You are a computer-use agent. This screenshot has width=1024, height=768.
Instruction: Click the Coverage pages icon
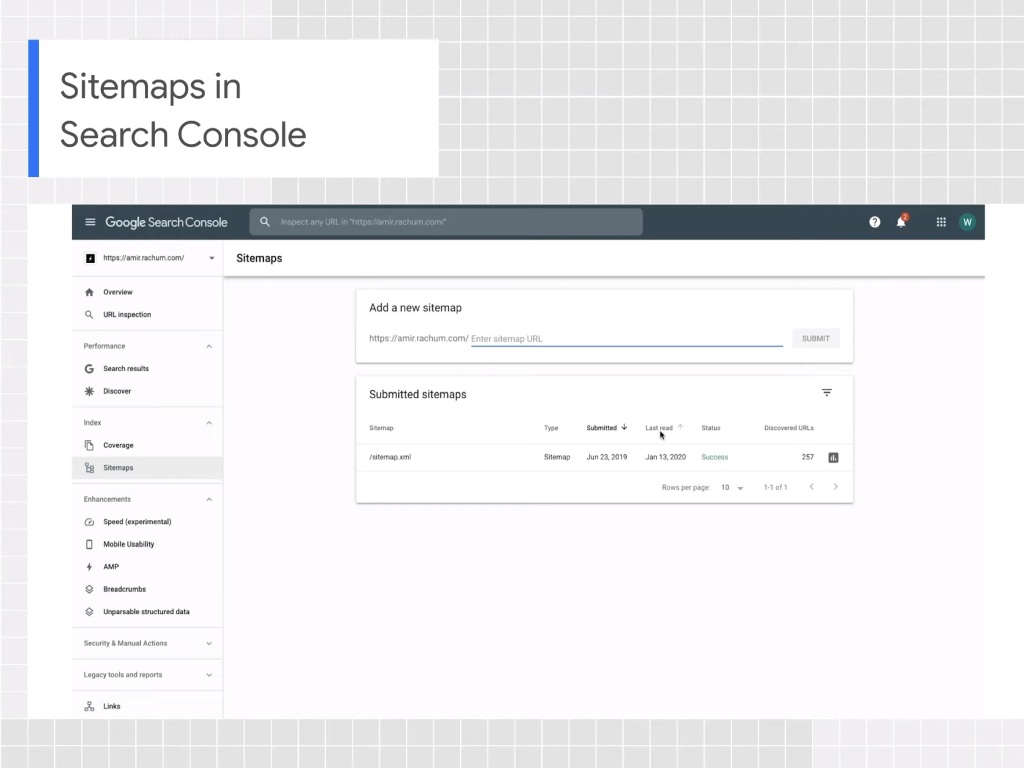(x=89, y=445)
